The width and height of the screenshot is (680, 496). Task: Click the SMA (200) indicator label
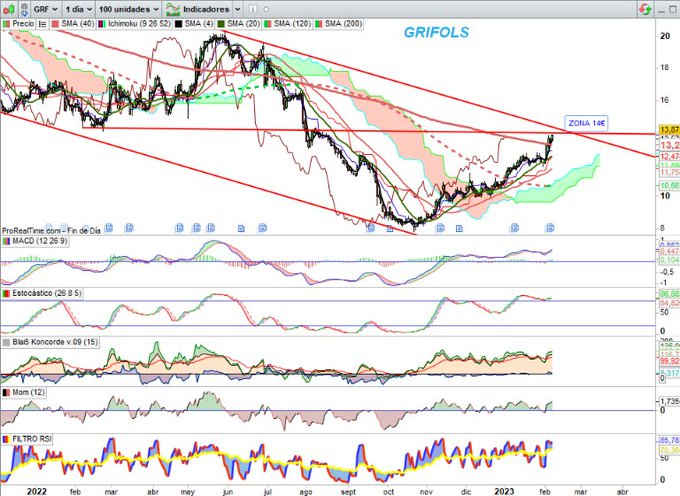tap(343, 23)
